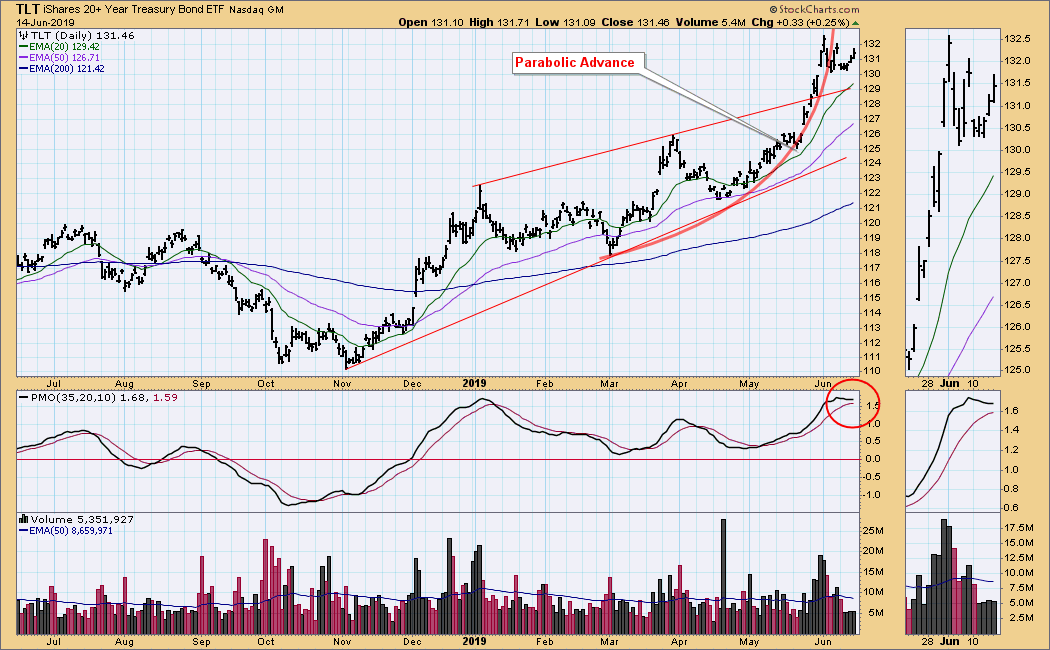Click the '131.5' label on the zoomed price axis

(1017, 84)
